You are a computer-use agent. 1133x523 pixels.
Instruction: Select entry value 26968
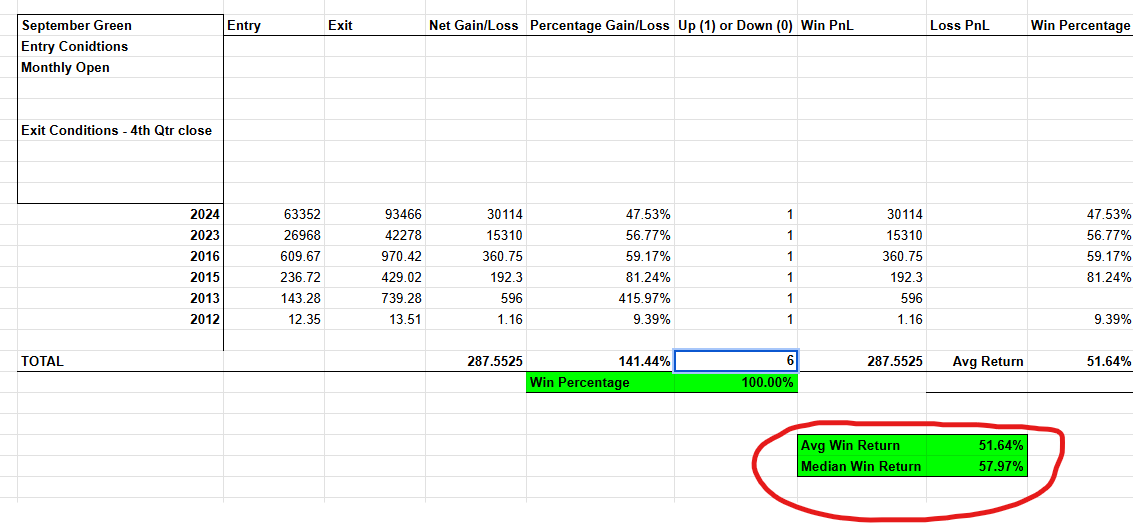pyautogui.click(x=274, y=235)
